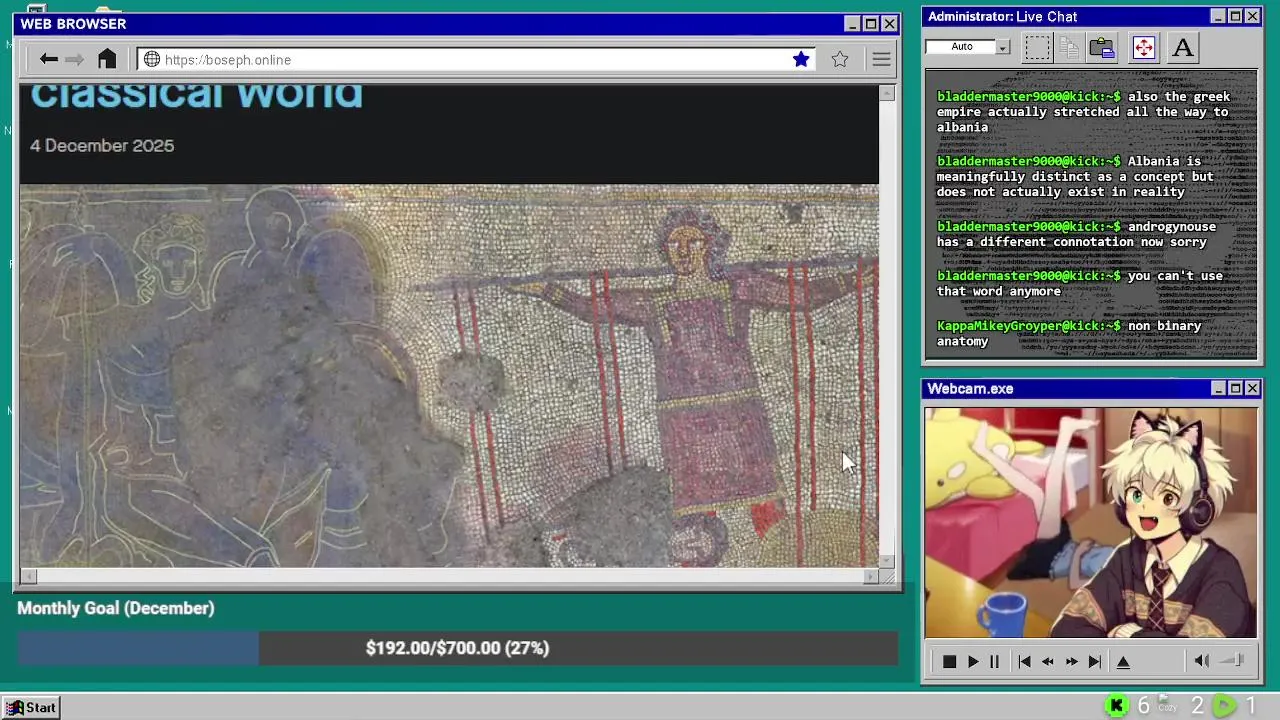Mute the Webcam.exe speaker icon
Screen dimensions: 1280x720
1202,660
